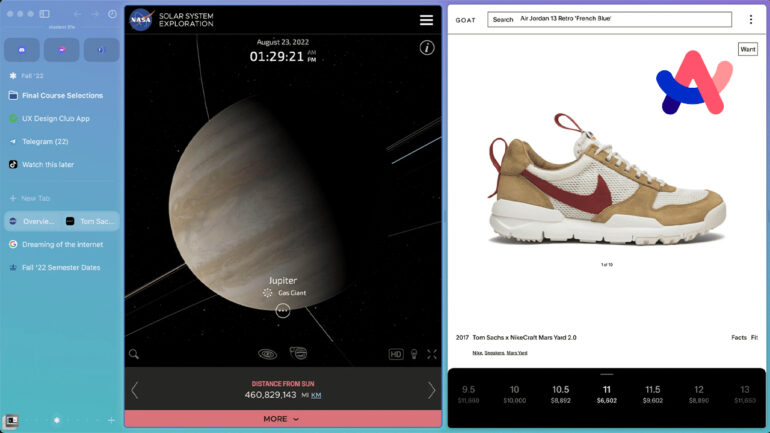Image resolution: width=770 pixels, height=433 pixels.
Task: Toggle the Arc sidebar icon
Action: pyautogui.click(x=45, y=14)
